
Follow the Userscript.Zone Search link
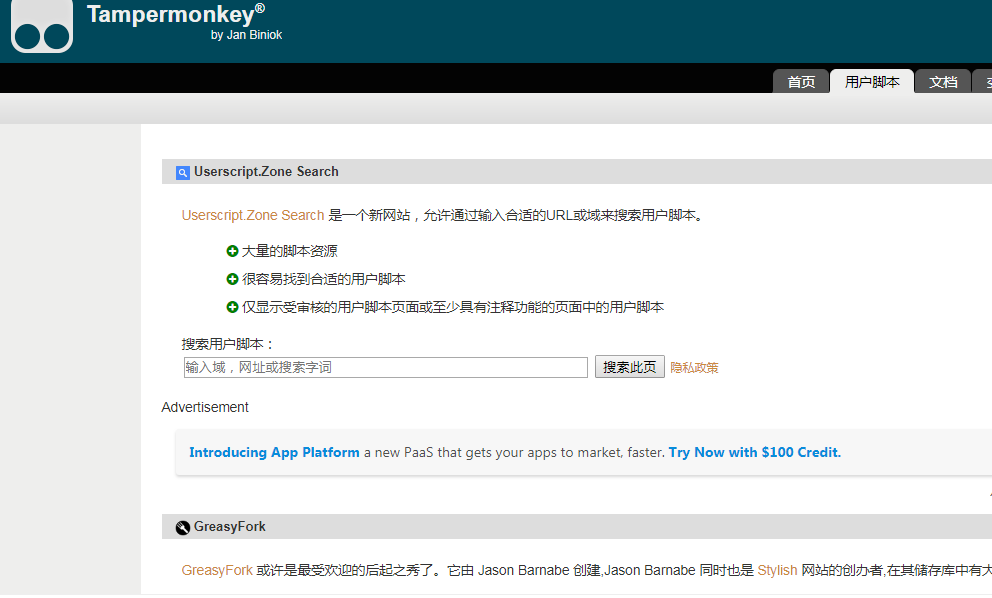pos(252,214)
